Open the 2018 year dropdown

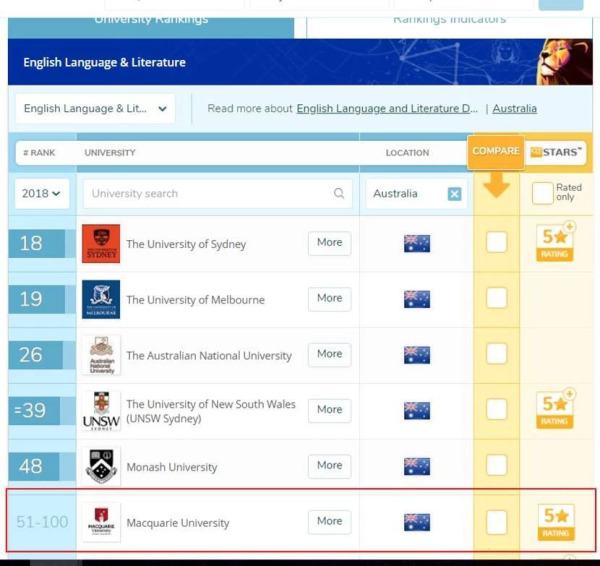42,193
